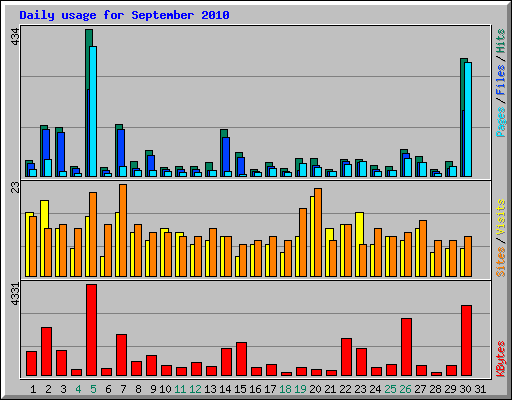Click the cyan 'Pages' legend label
This screenshot has width=512, height=400.
pos(501,122)
